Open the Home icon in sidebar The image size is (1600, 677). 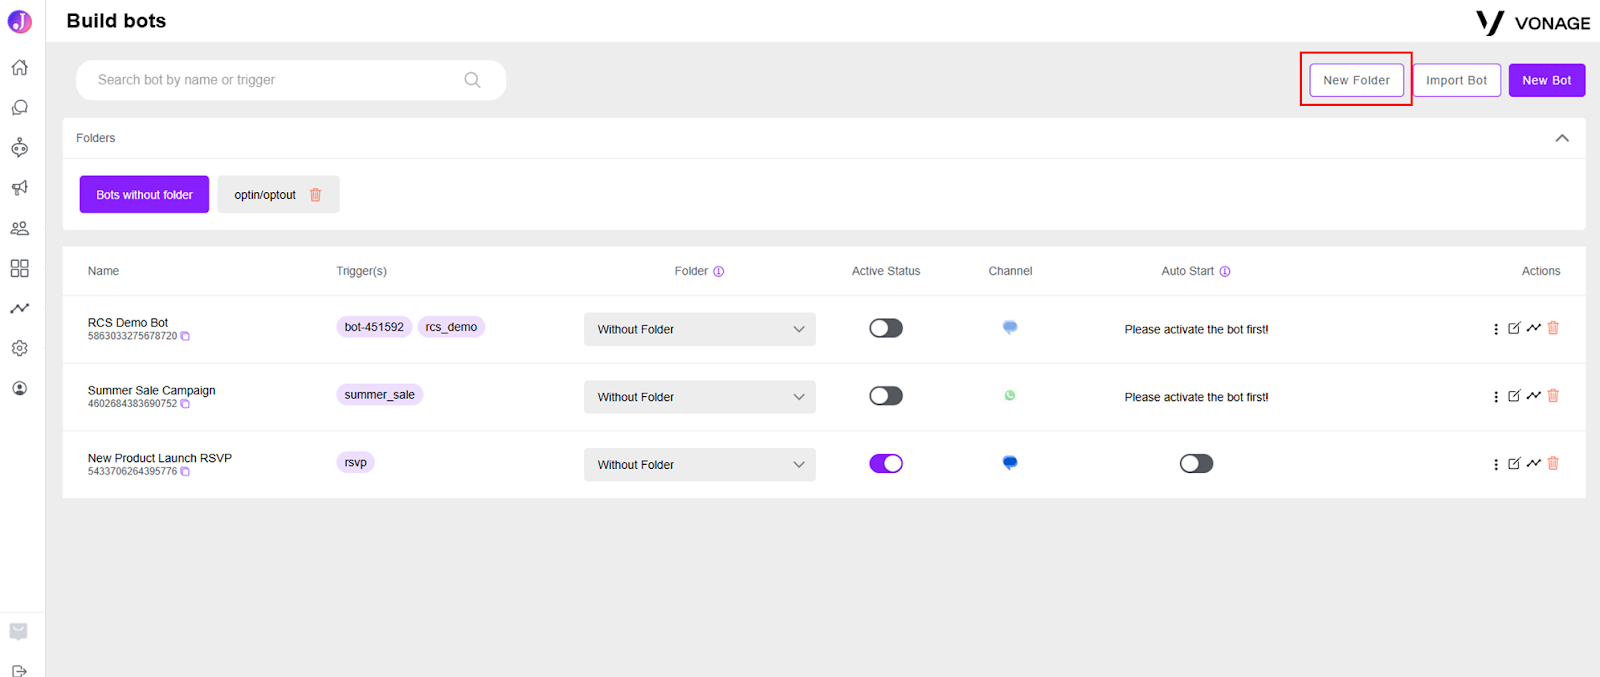point(19,67)
